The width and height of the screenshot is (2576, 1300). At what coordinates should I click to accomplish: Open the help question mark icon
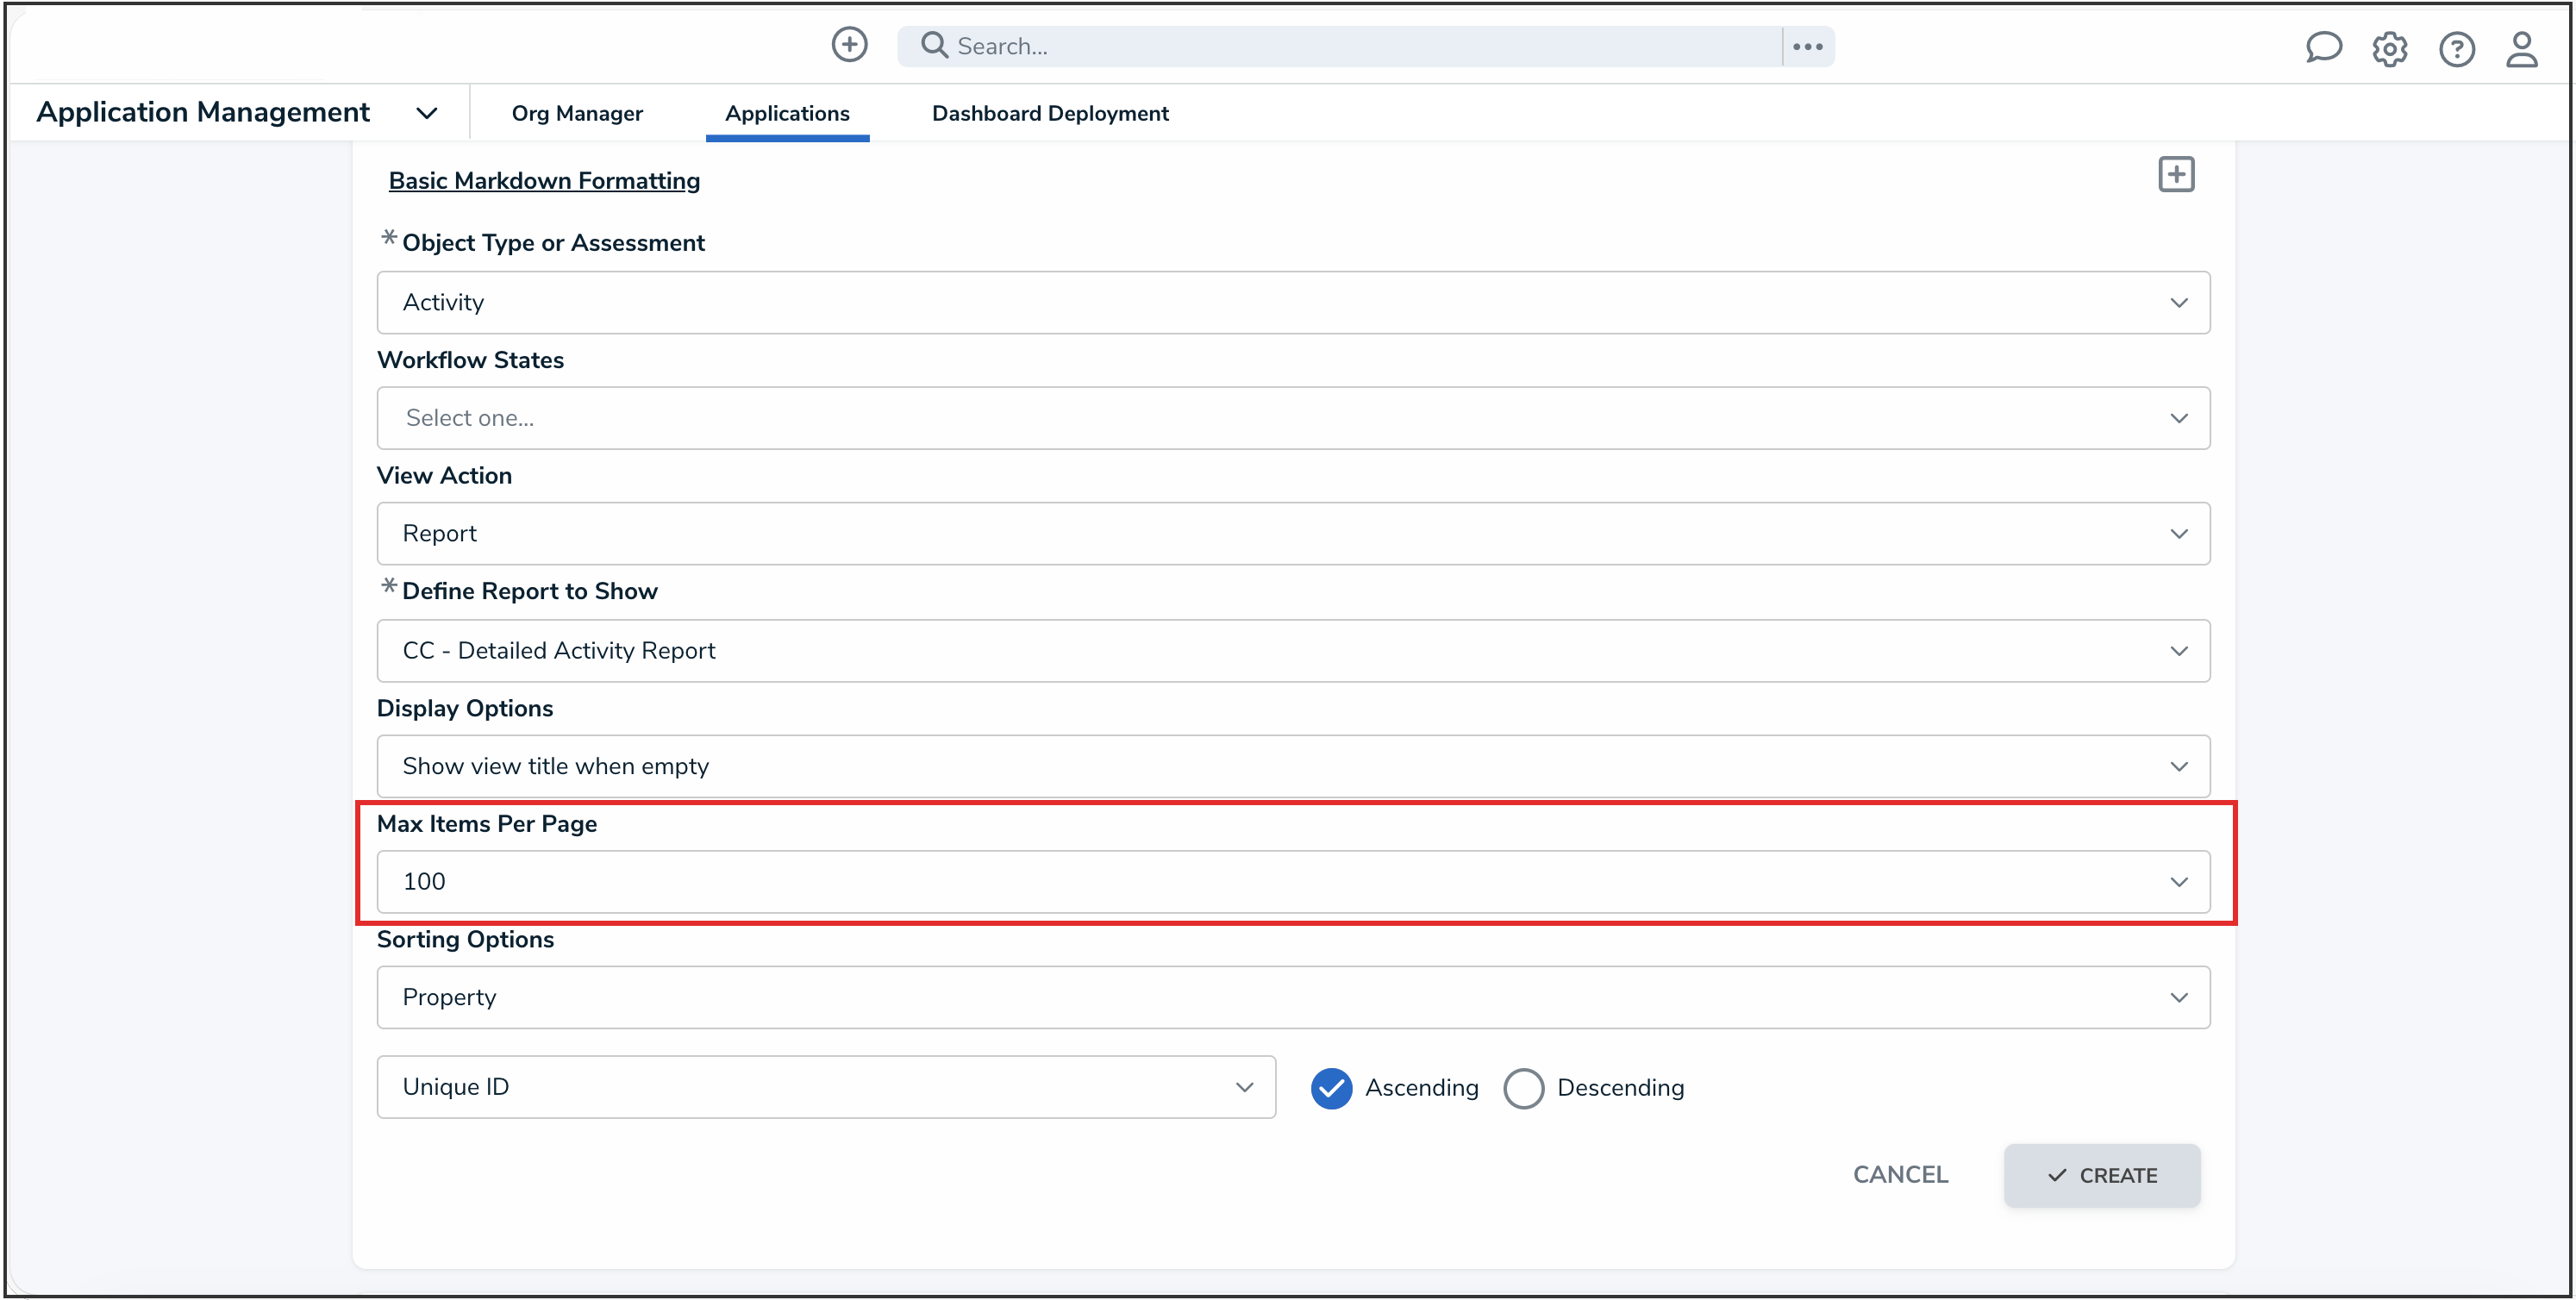pos(2457,49)
